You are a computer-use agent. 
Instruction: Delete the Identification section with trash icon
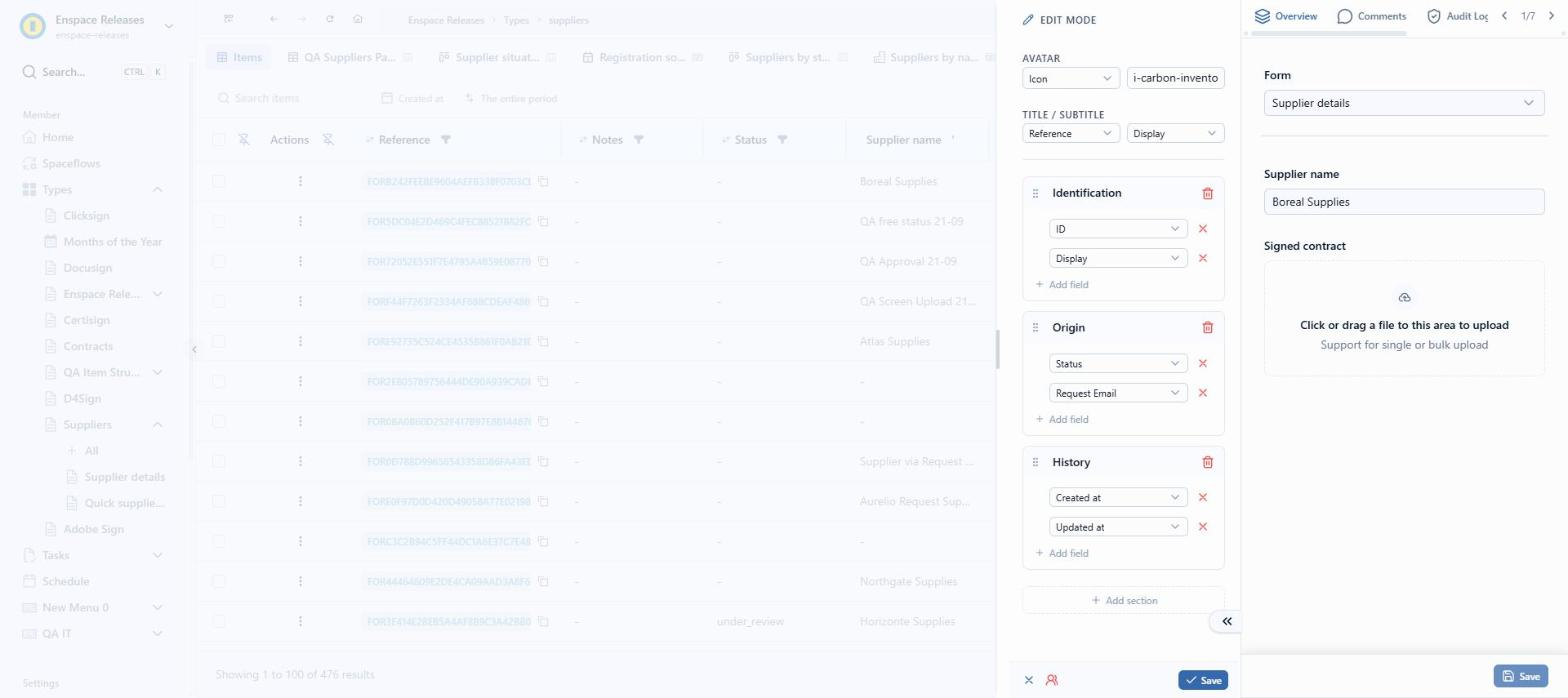pos(1207,193)
